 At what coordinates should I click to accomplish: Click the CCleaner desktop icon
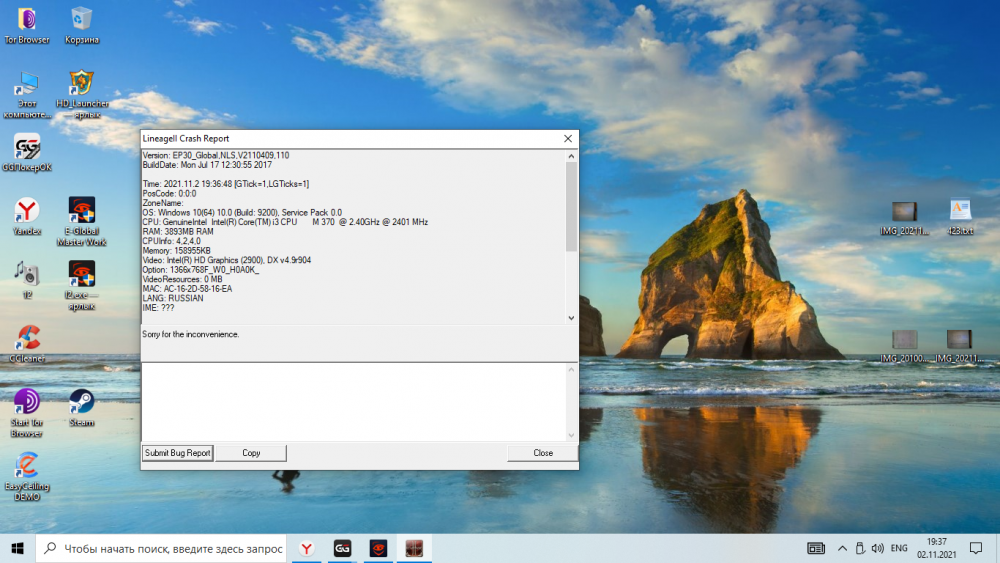(26, 339)
